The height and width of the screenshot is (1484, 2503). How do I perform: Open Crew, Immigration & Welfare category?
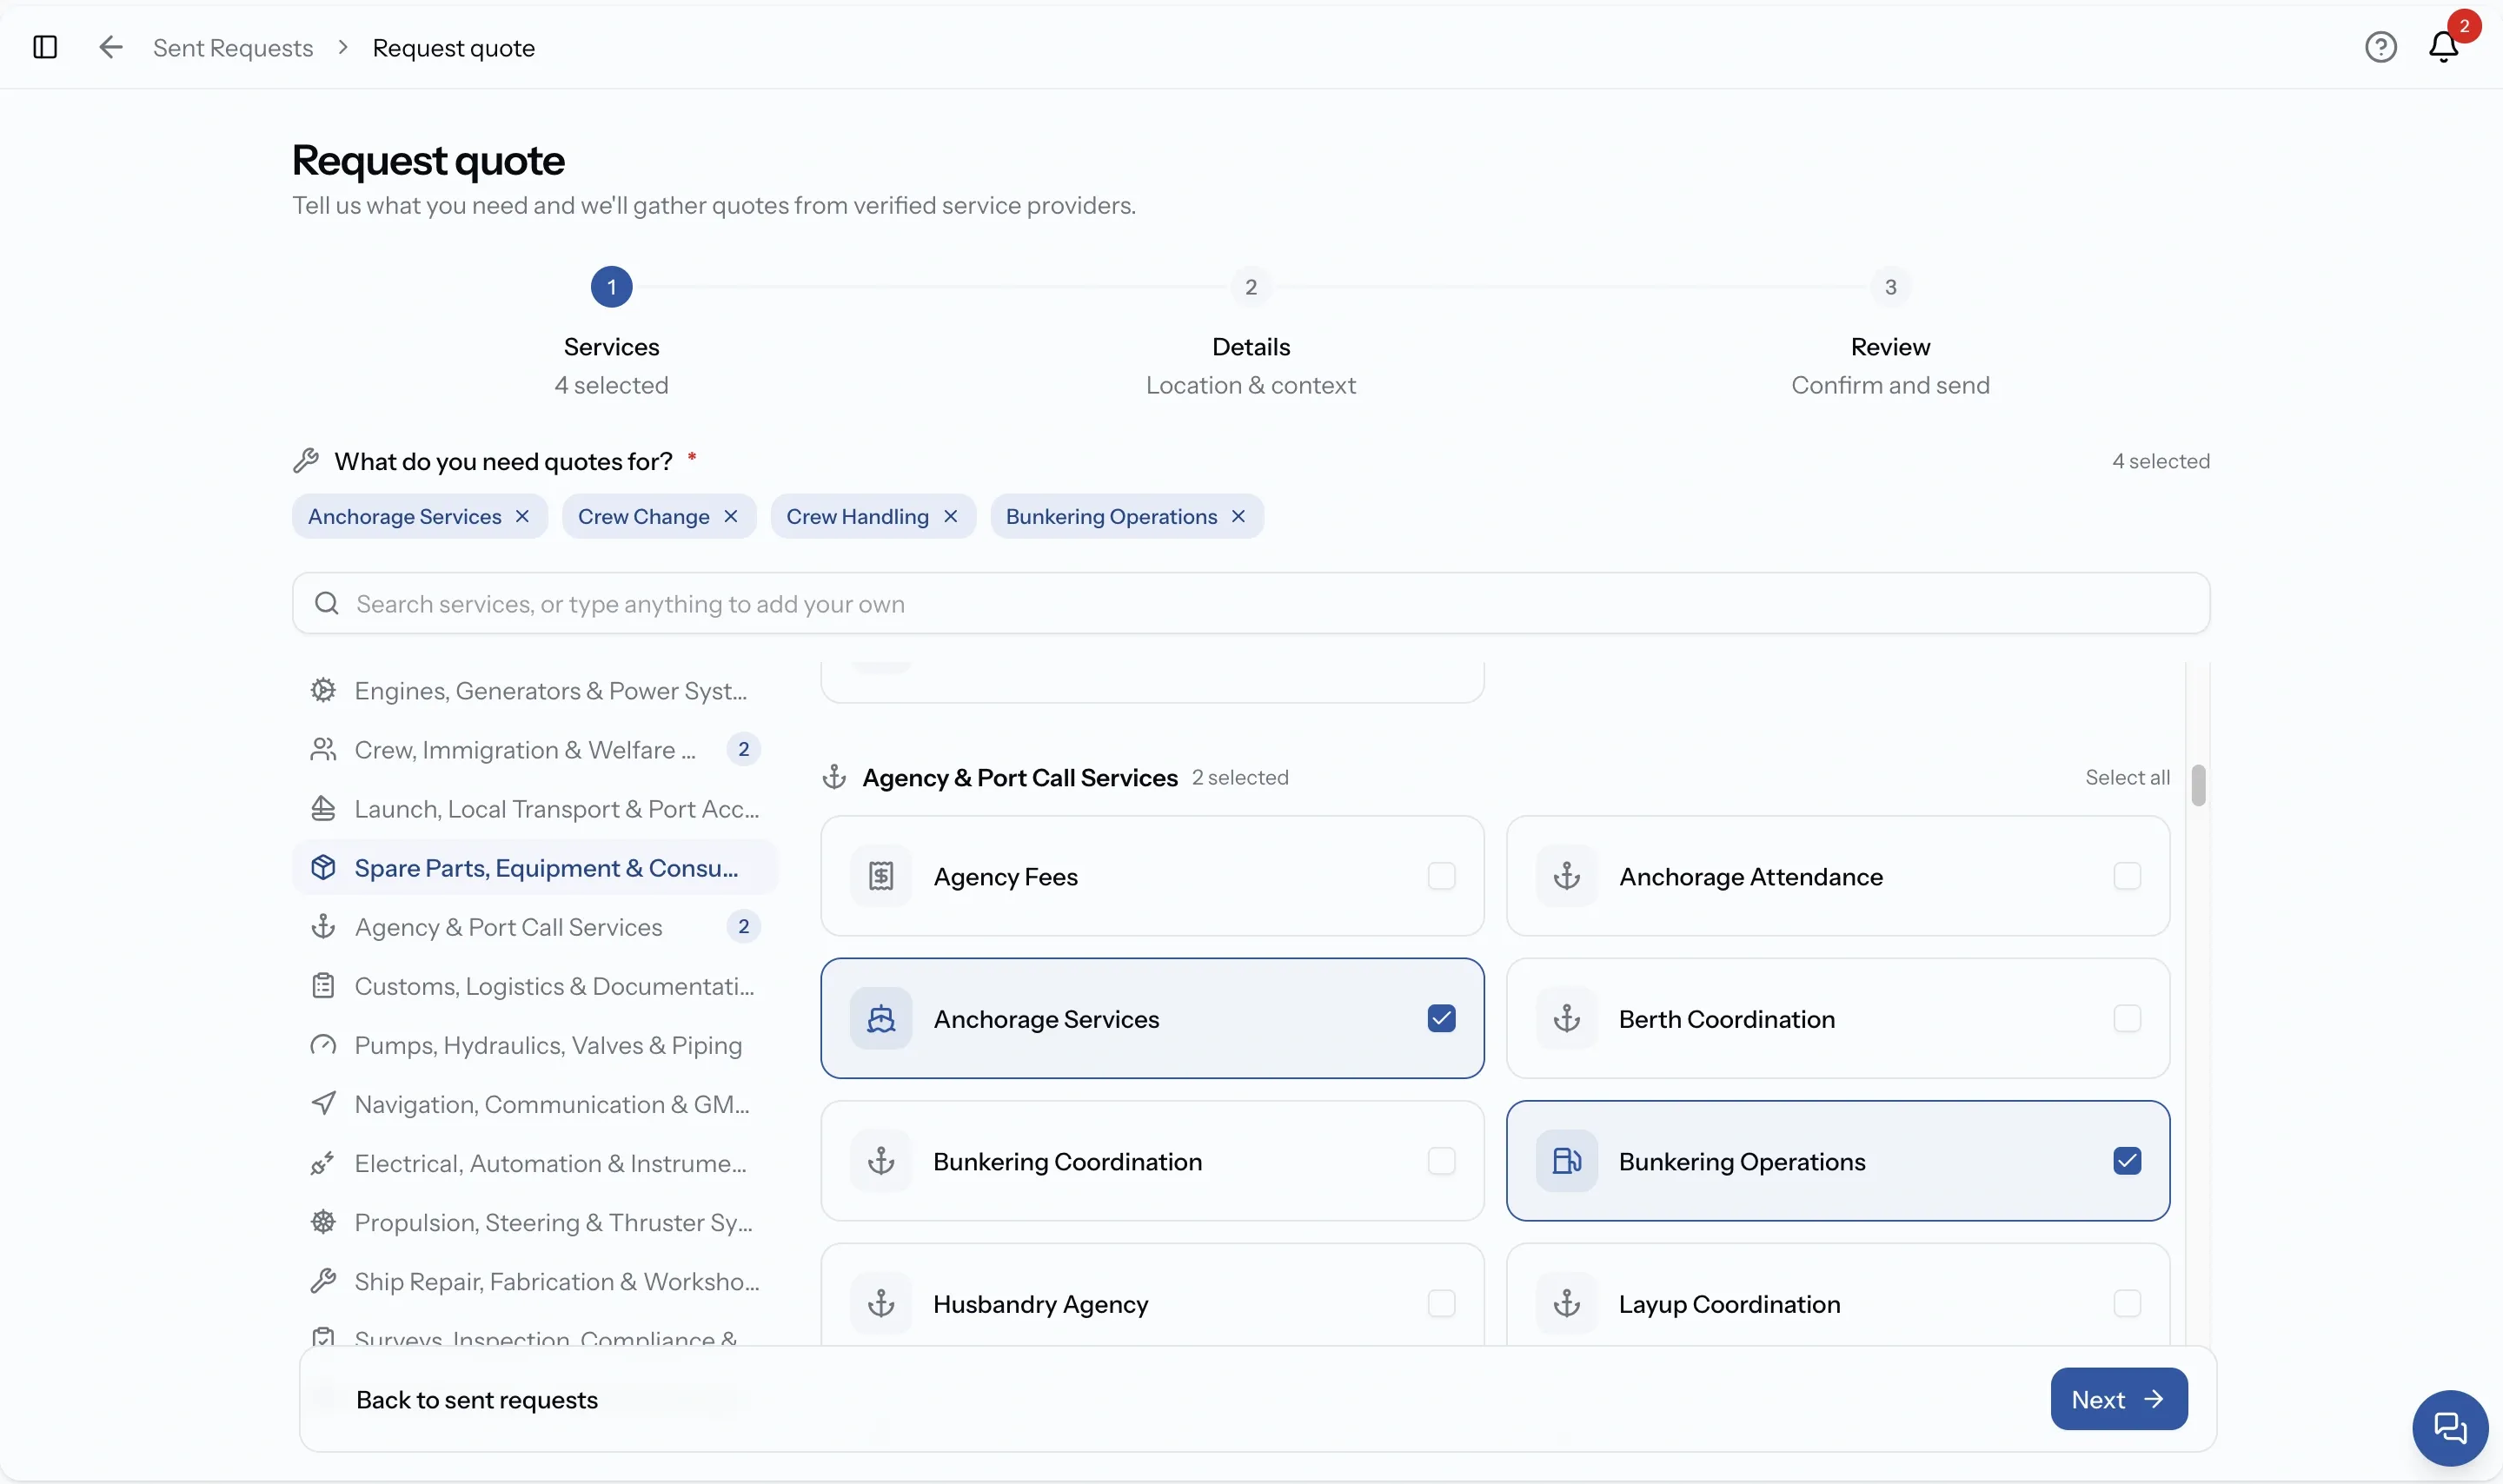tap(535, 750)
